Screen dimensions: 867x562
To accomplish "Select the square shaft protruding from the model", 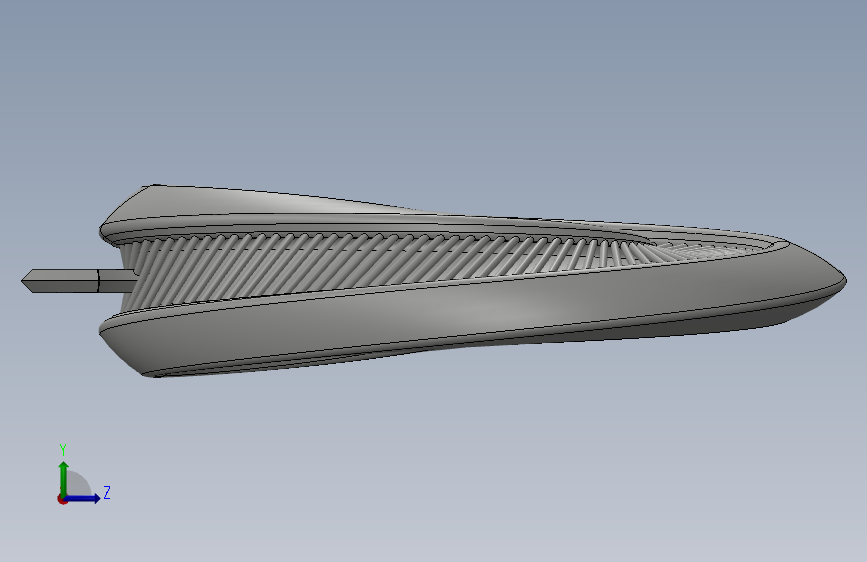I will point(77,281).
